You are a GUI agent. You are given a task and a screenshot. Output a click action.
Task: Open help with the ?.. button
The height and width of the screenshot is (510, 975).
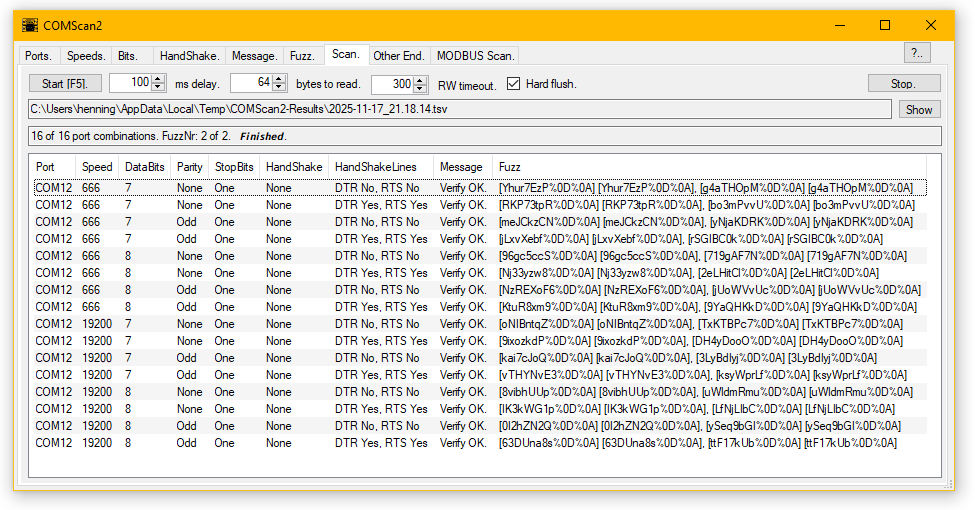click(x=917, y=53)
